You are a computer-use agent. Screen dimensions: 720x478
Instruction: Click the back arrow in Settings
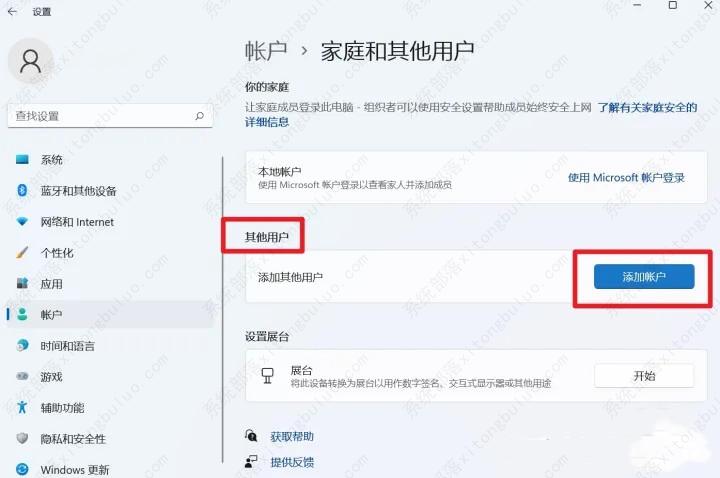pyautogui.click(x=12, y=11)
